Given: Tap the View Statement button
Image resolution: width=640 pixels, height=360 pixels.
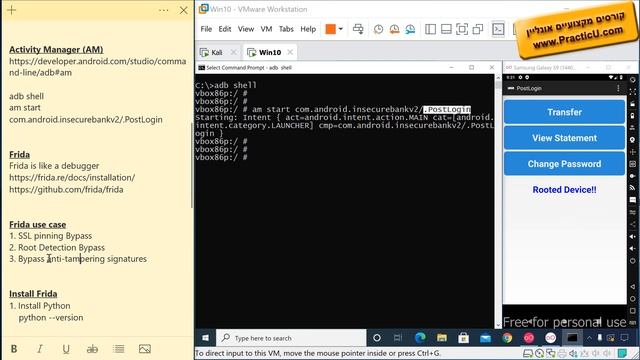Looking at the screenshot, I should coord(564,138).
